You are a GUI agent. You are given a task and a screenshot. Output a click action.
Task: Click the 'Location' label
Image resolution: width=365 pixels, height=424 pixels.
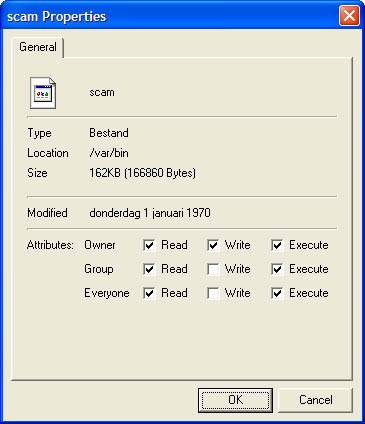click(48, 153)
